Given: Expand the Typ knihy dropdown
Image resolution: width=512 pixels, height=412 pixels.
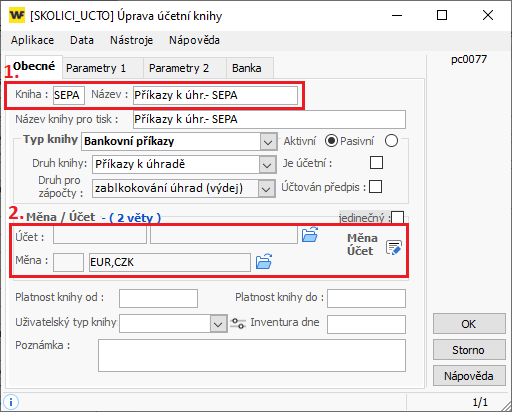Looking at the screenshot, I should click(x=268, y=142).
